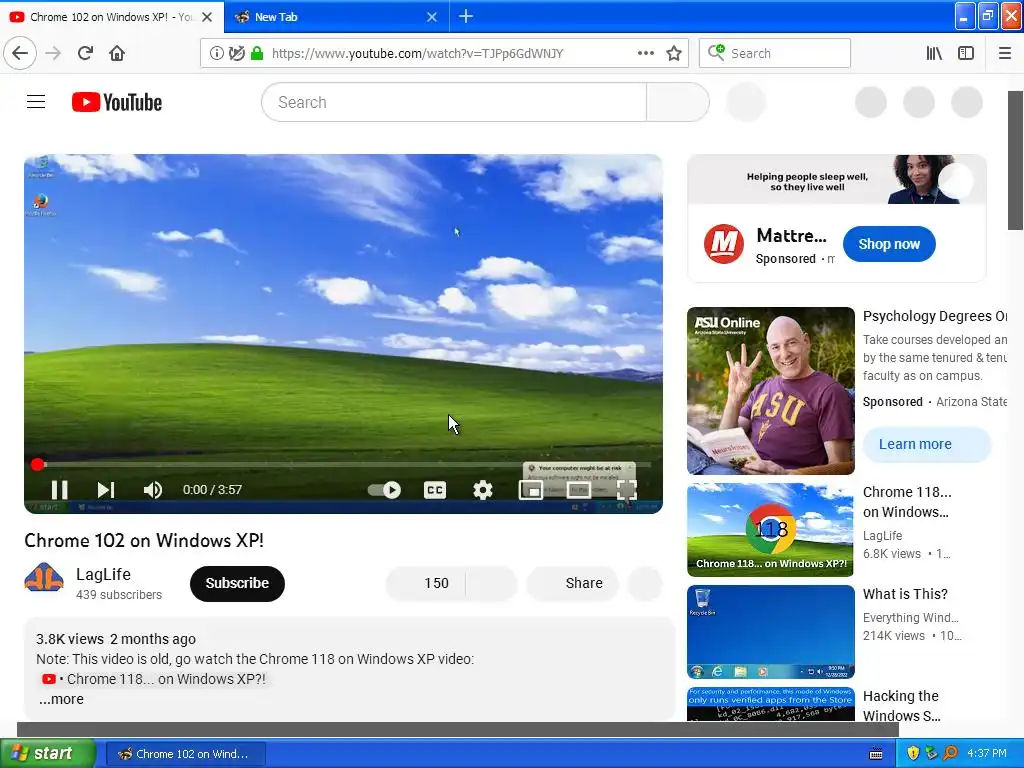Click the video title Chrome 102 on Windows XP!
The height and width of the screenshot is (768, 1024).
(144, 541)
